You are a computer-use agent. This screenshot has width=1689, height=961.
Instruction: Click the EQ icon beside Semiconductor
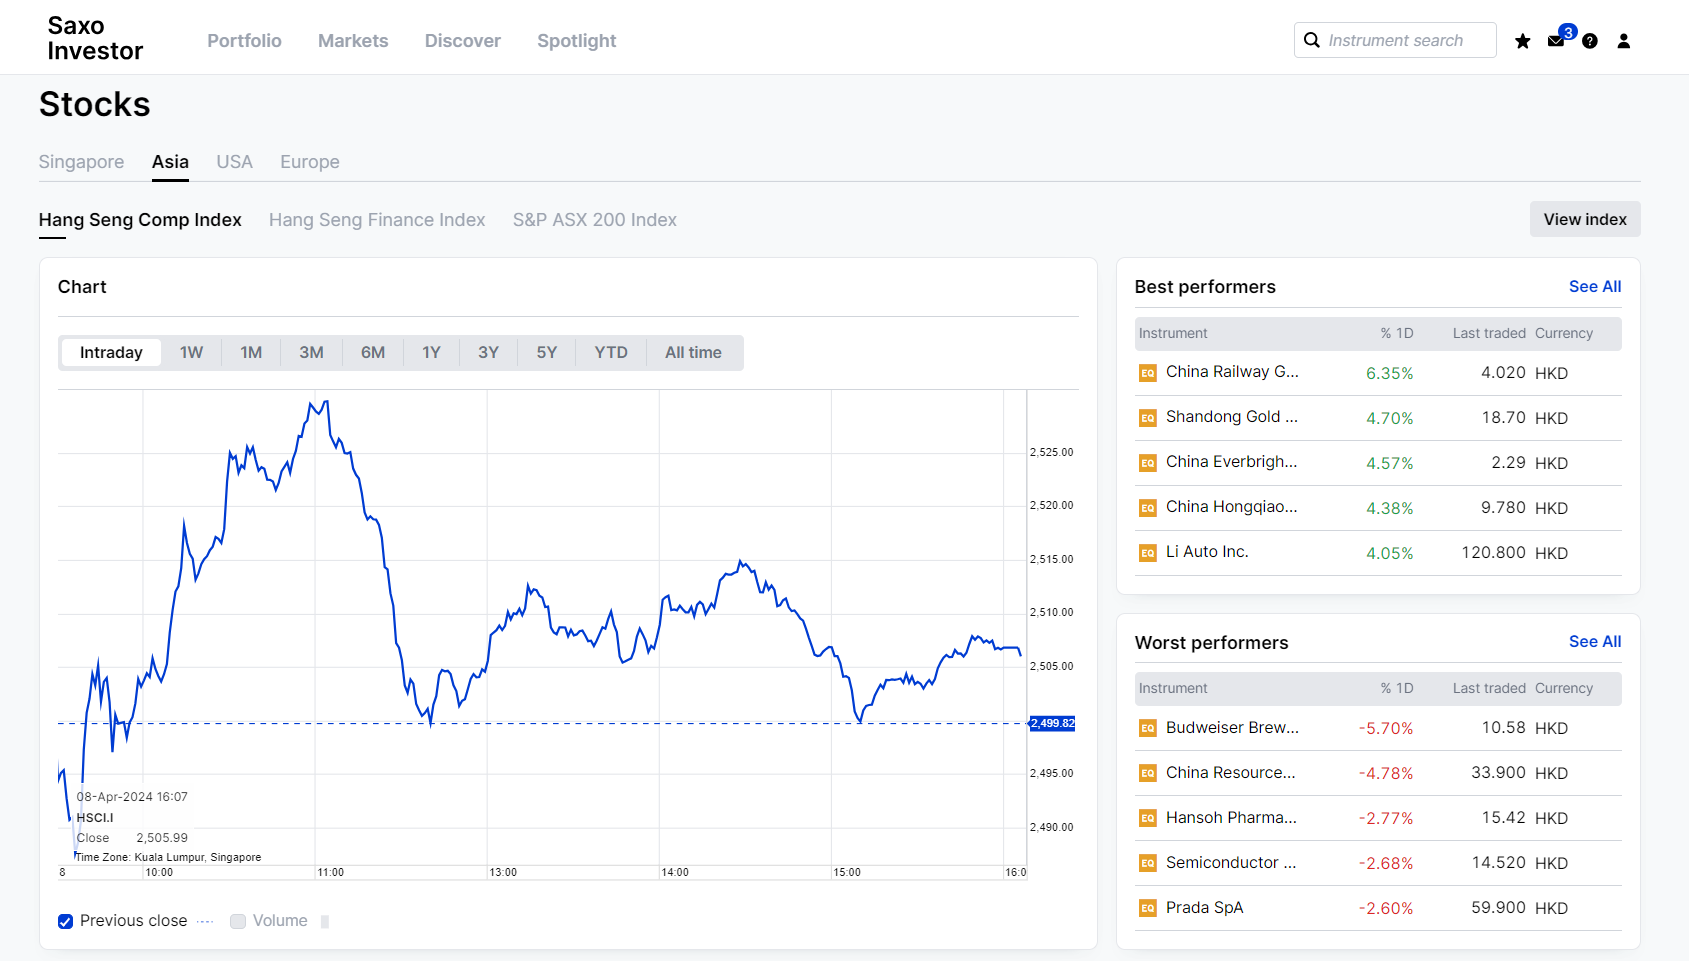1148,863
